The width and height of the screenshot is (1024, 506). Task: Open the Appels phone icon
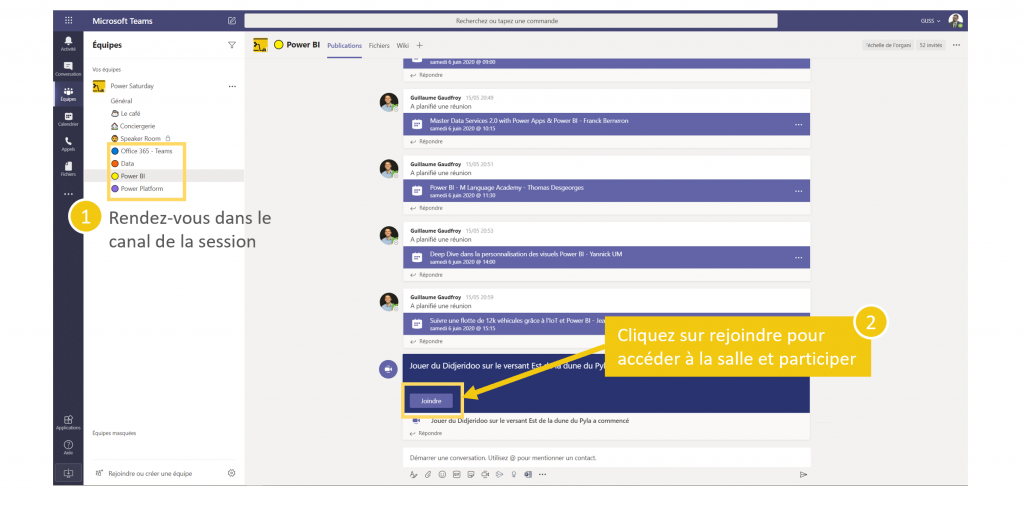pos(68,143)
